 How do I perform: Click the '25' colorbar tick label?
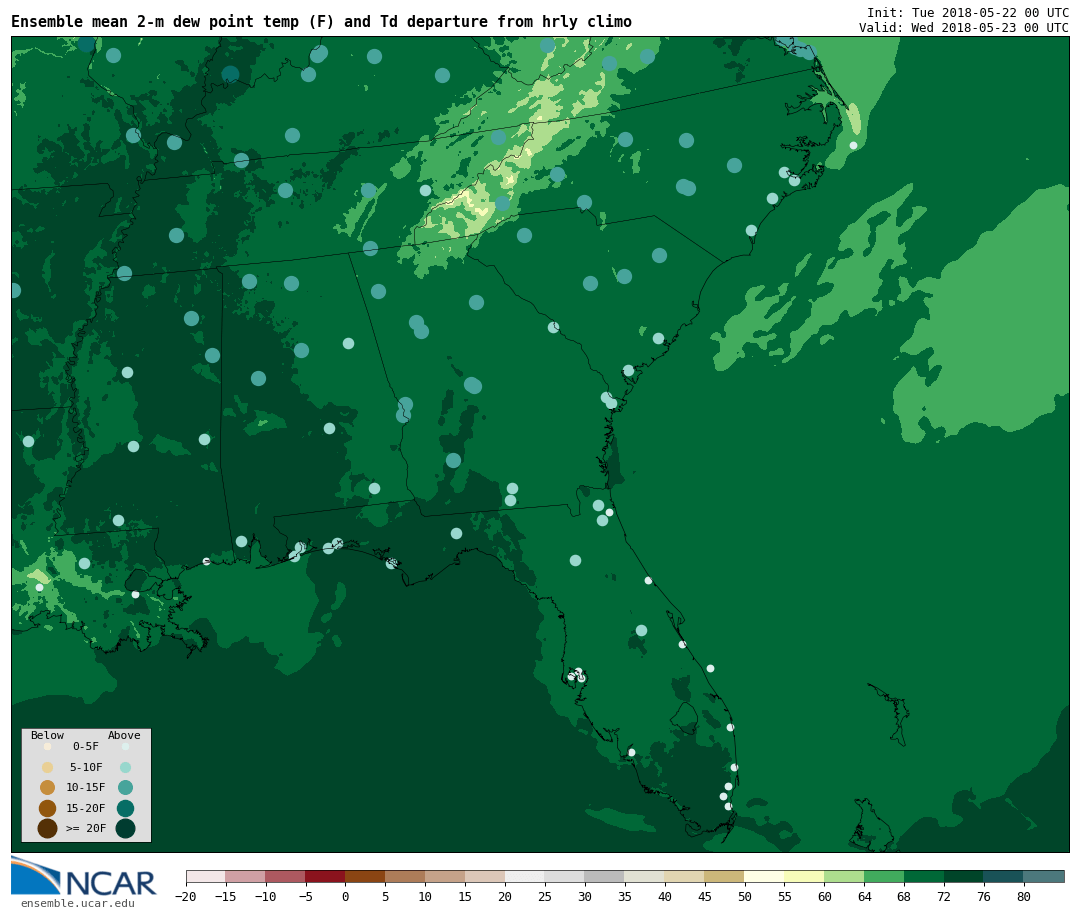545,896
